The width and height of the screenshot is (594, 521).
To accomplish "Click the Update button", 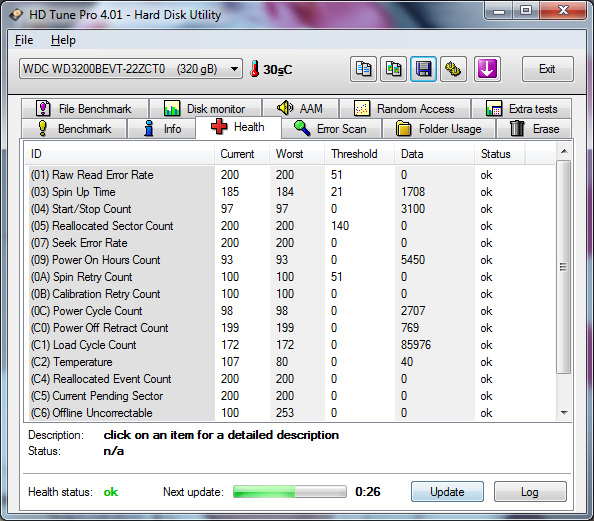I will [x=447, y=492].
